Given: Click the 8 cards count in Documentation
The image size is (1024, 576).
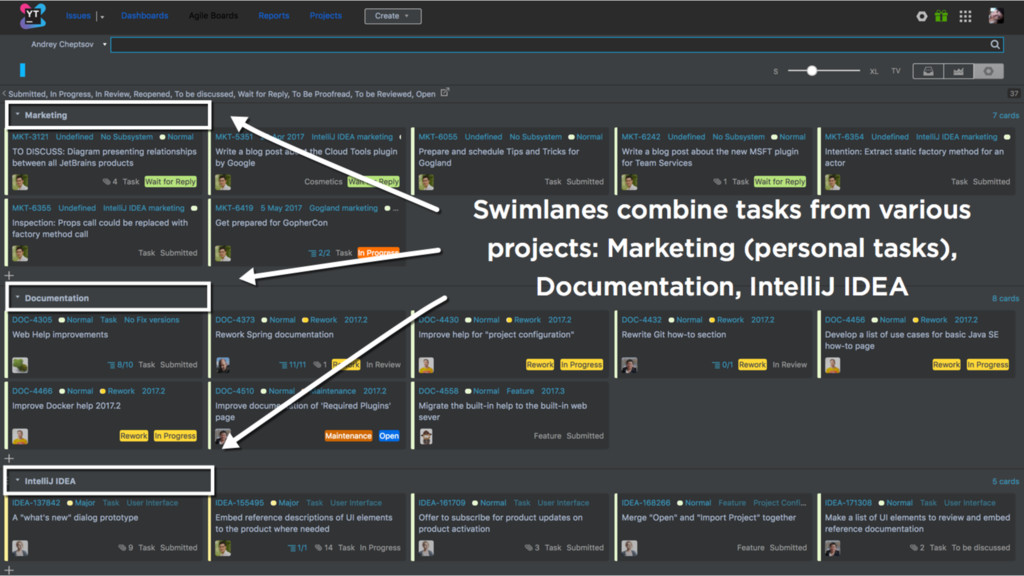Looking at the screenshot, I should 1006,298.
